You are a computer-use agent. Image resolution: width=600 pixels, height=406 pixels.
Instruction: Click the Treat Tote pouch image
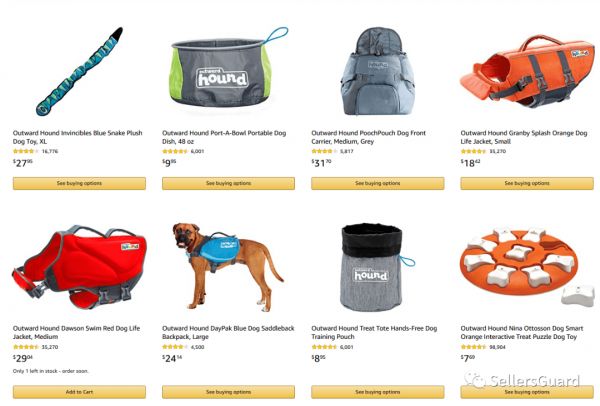click(378, 267)
